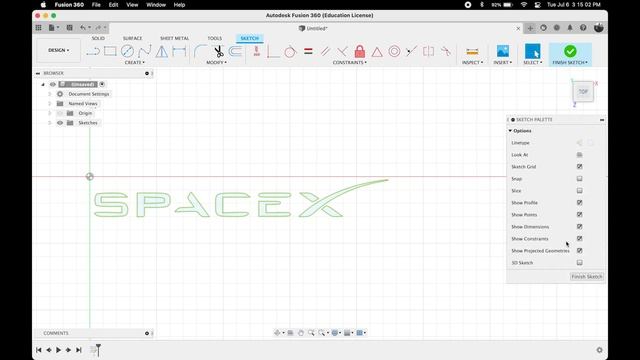
Task: Select the Rectangle sketch tool
Action: click(110, 51)
